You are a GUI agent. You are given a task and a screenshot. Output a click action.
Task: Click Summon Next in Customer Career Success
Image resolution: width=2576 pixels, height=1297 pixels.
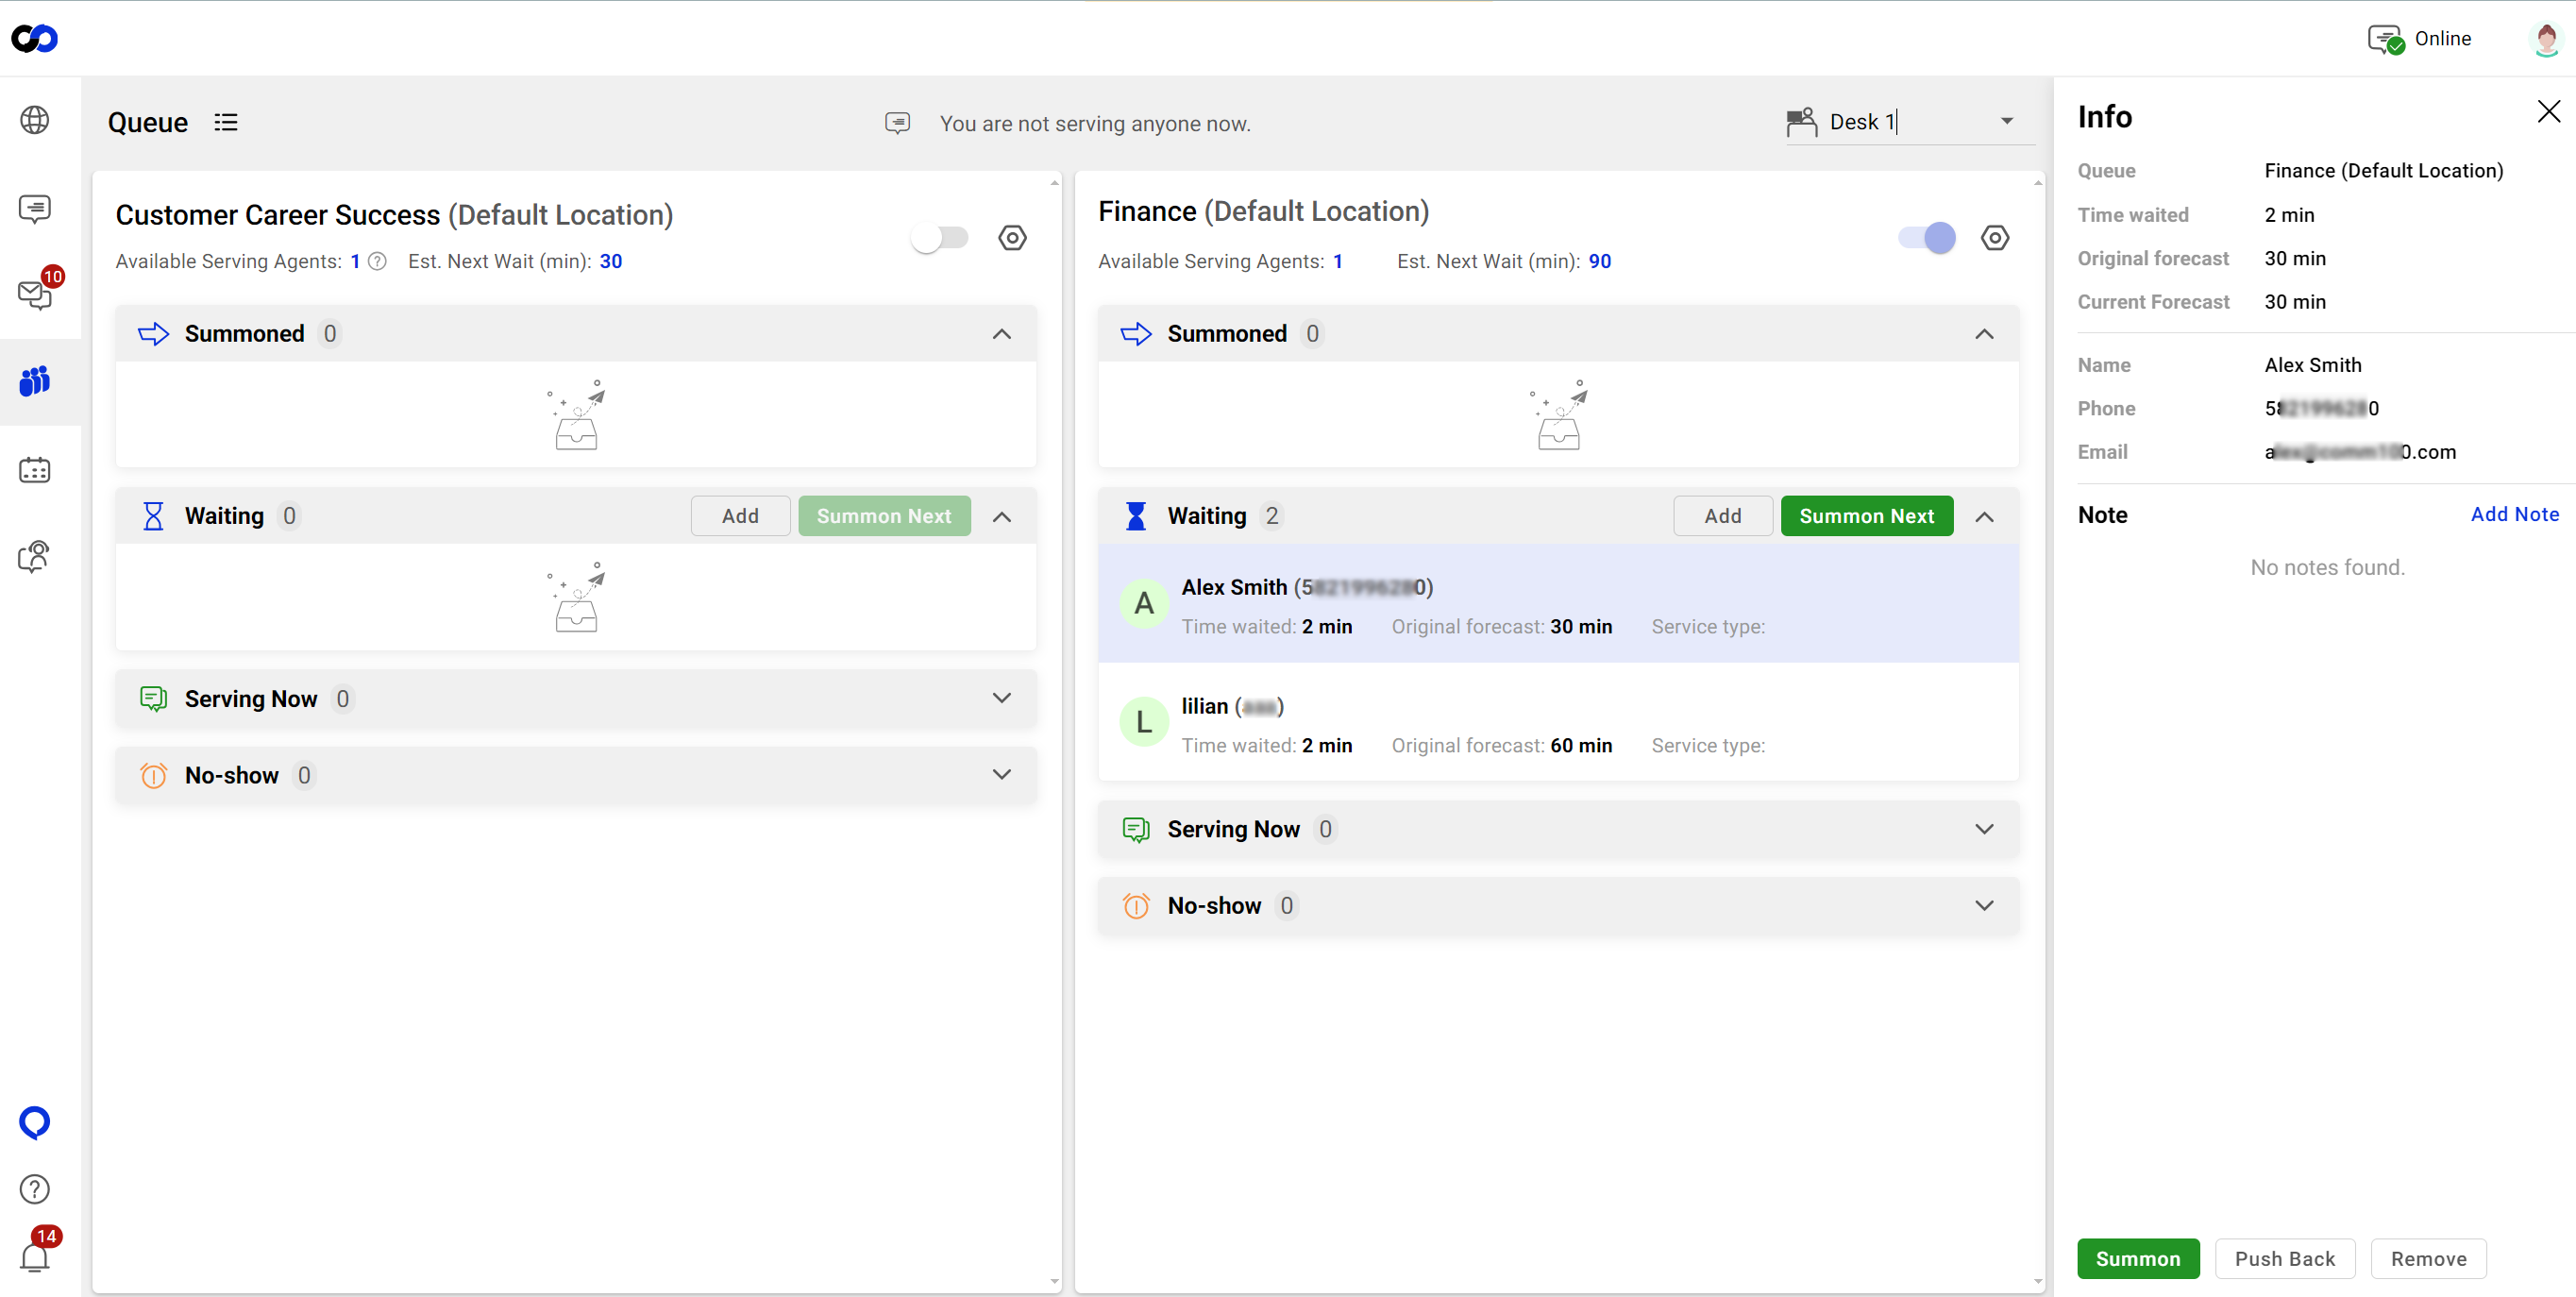click(x=884, y=516)
